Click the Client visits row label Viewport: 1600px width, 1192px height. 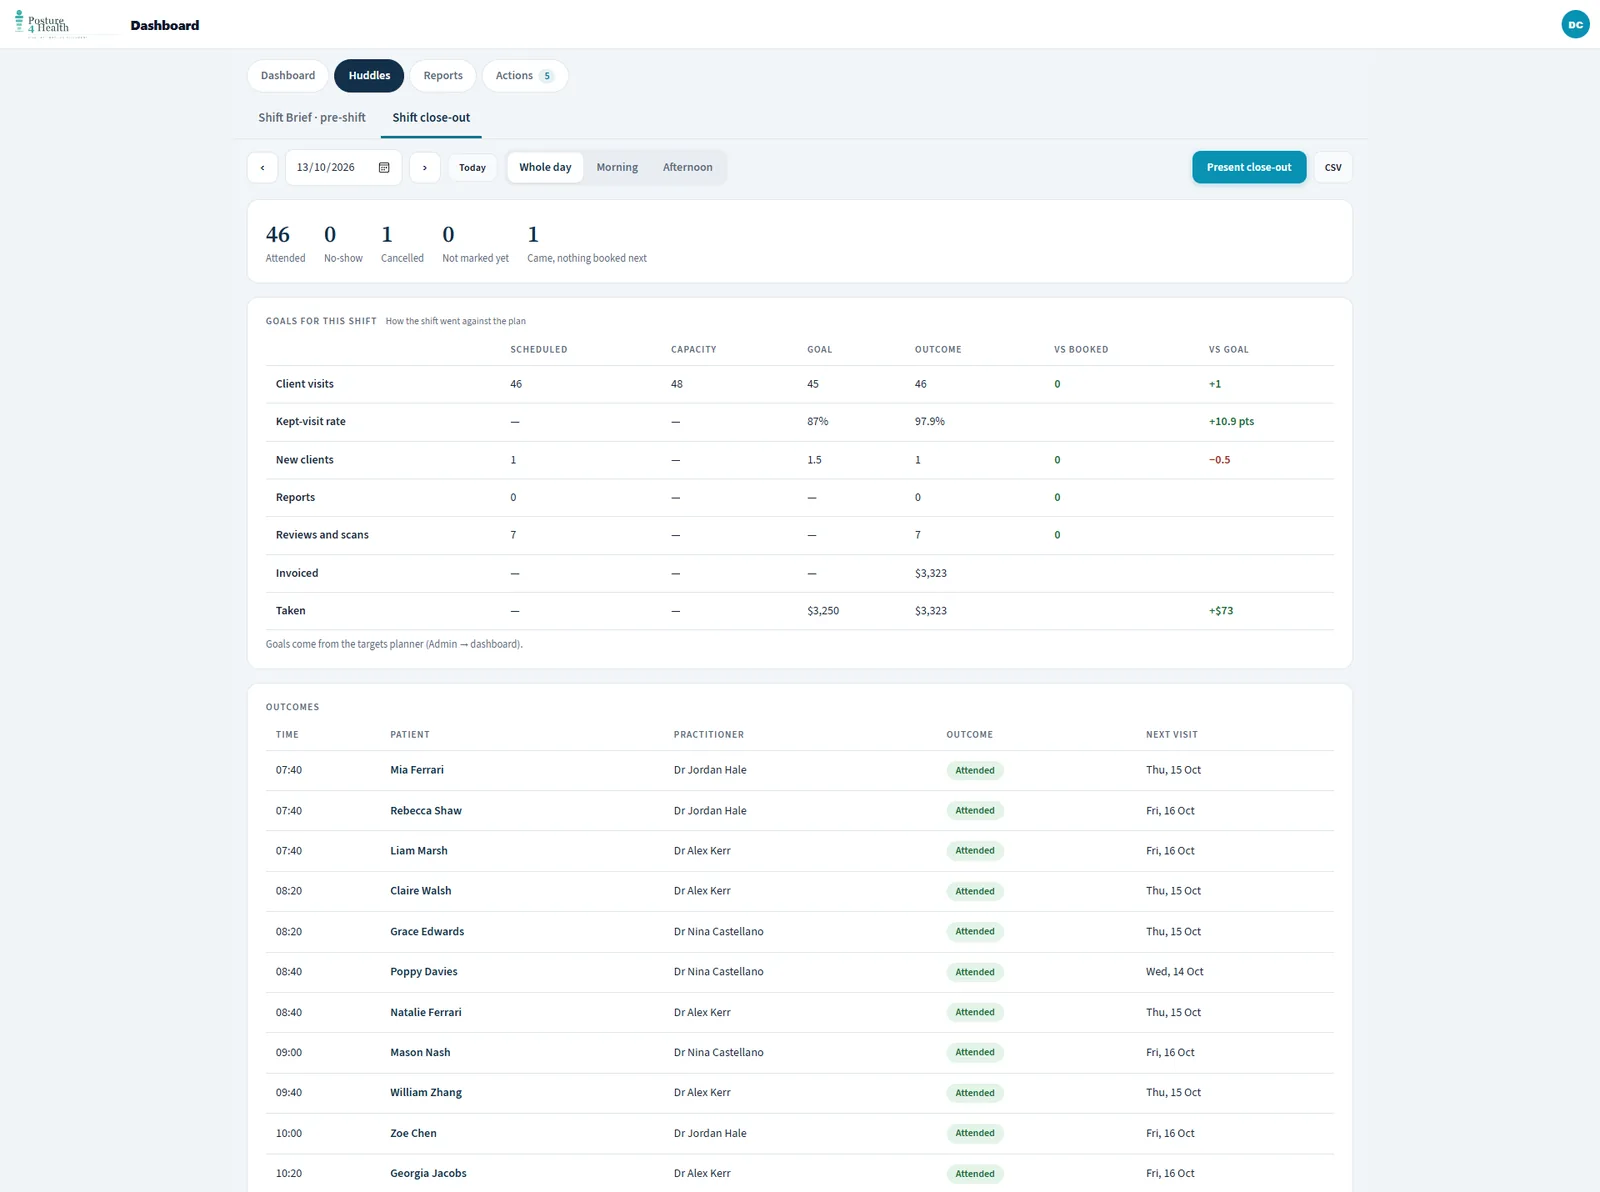pos(305,384)
